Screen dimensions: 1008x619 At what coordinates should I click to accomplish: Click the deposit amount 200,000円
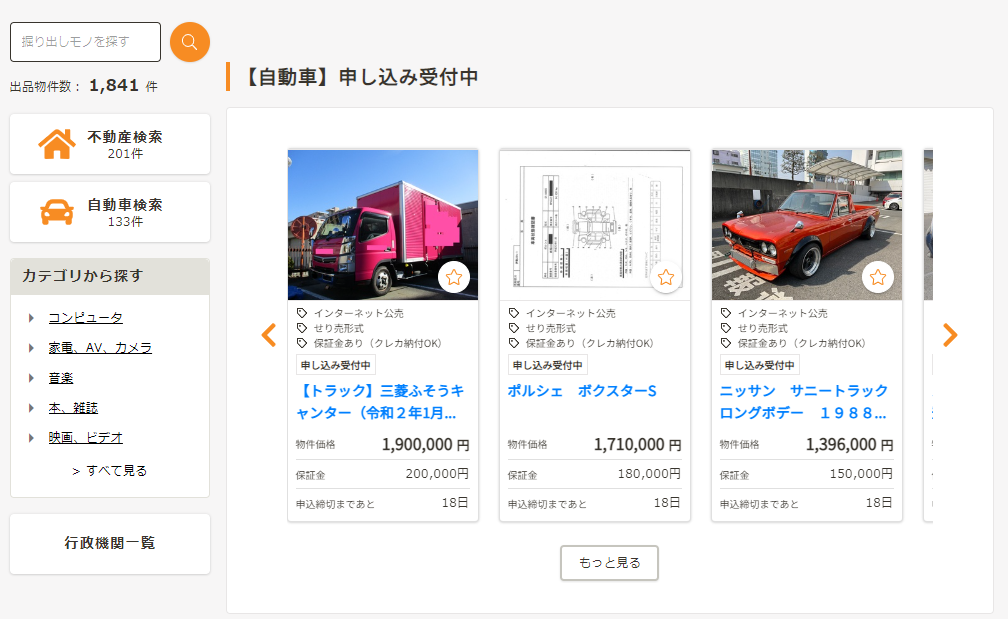pos(437,474)
